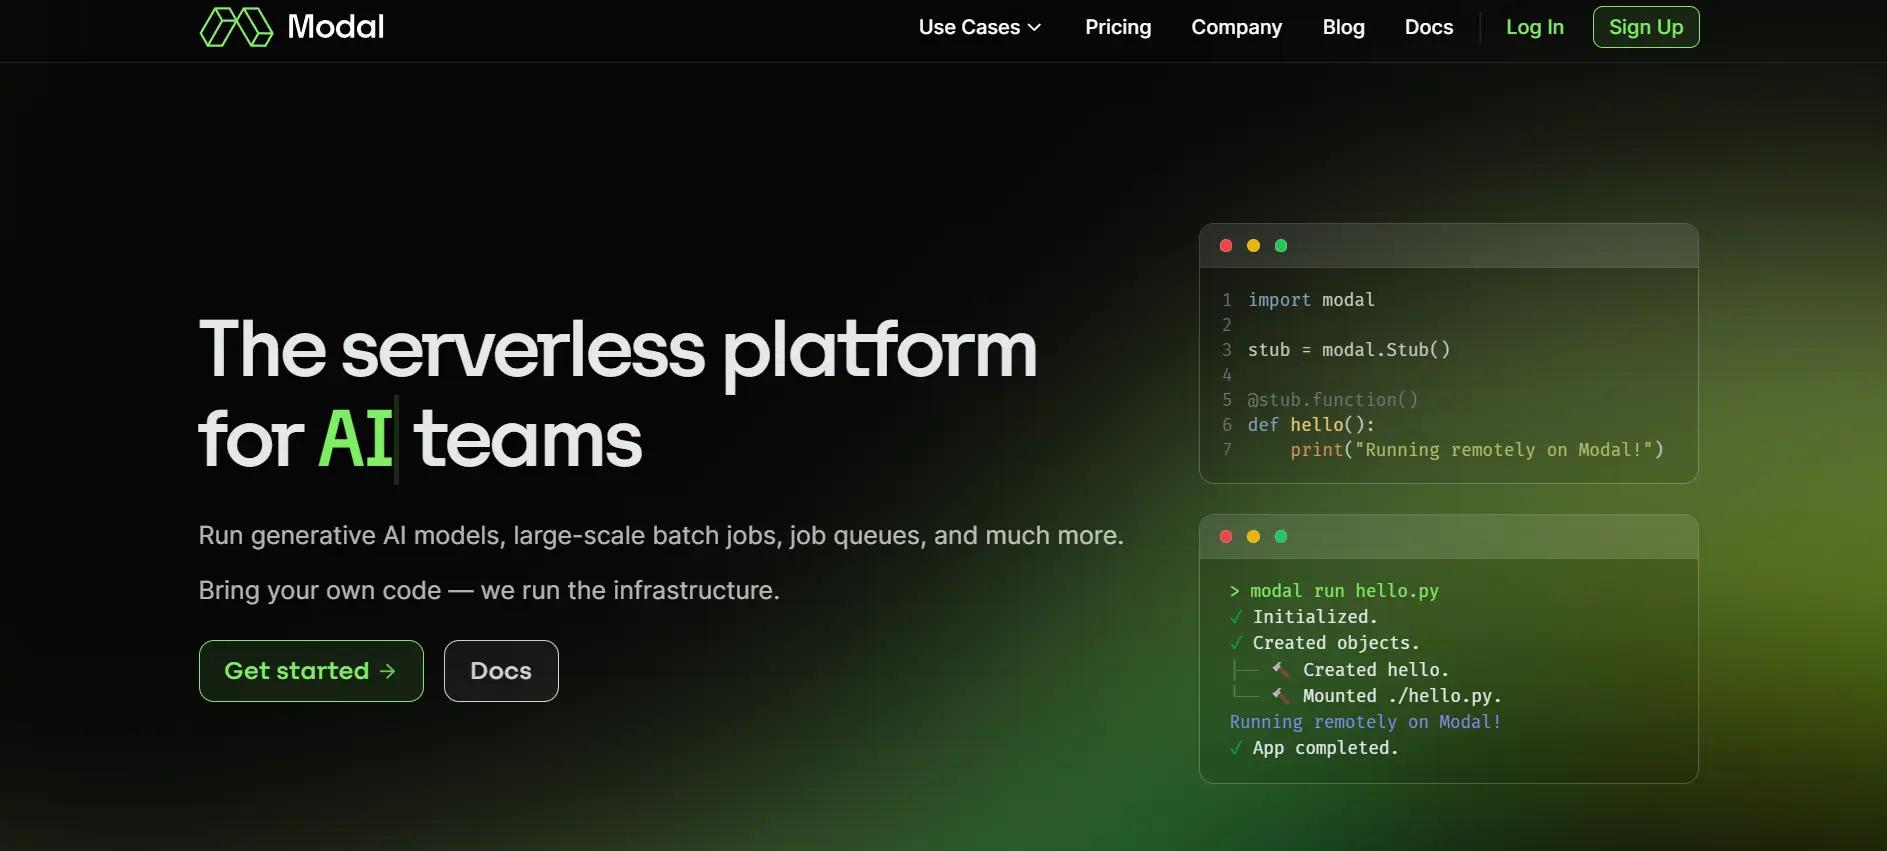Click the red dot in terminal window
Image resolution: width=1887 pixels, height=851 pixels.
coord(1226,537)
